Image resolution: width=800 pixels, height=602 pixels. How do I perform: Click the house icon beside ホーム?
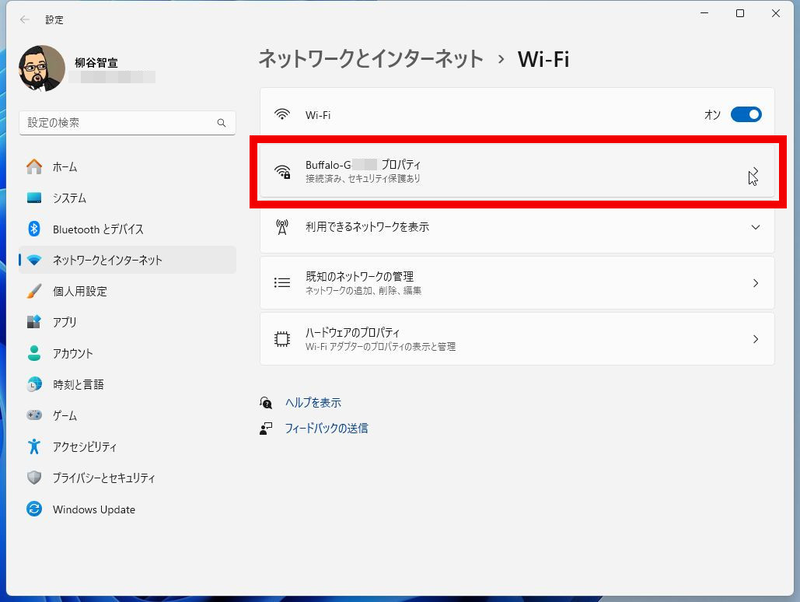34,166
